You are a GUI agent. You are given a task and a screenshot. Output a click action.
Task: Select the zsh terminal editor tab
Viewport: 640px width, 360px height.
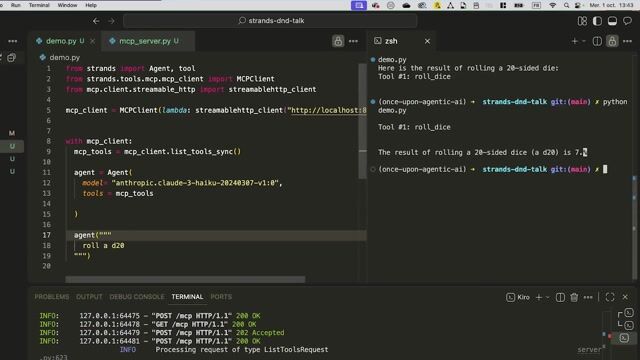[x=391, y=41]
